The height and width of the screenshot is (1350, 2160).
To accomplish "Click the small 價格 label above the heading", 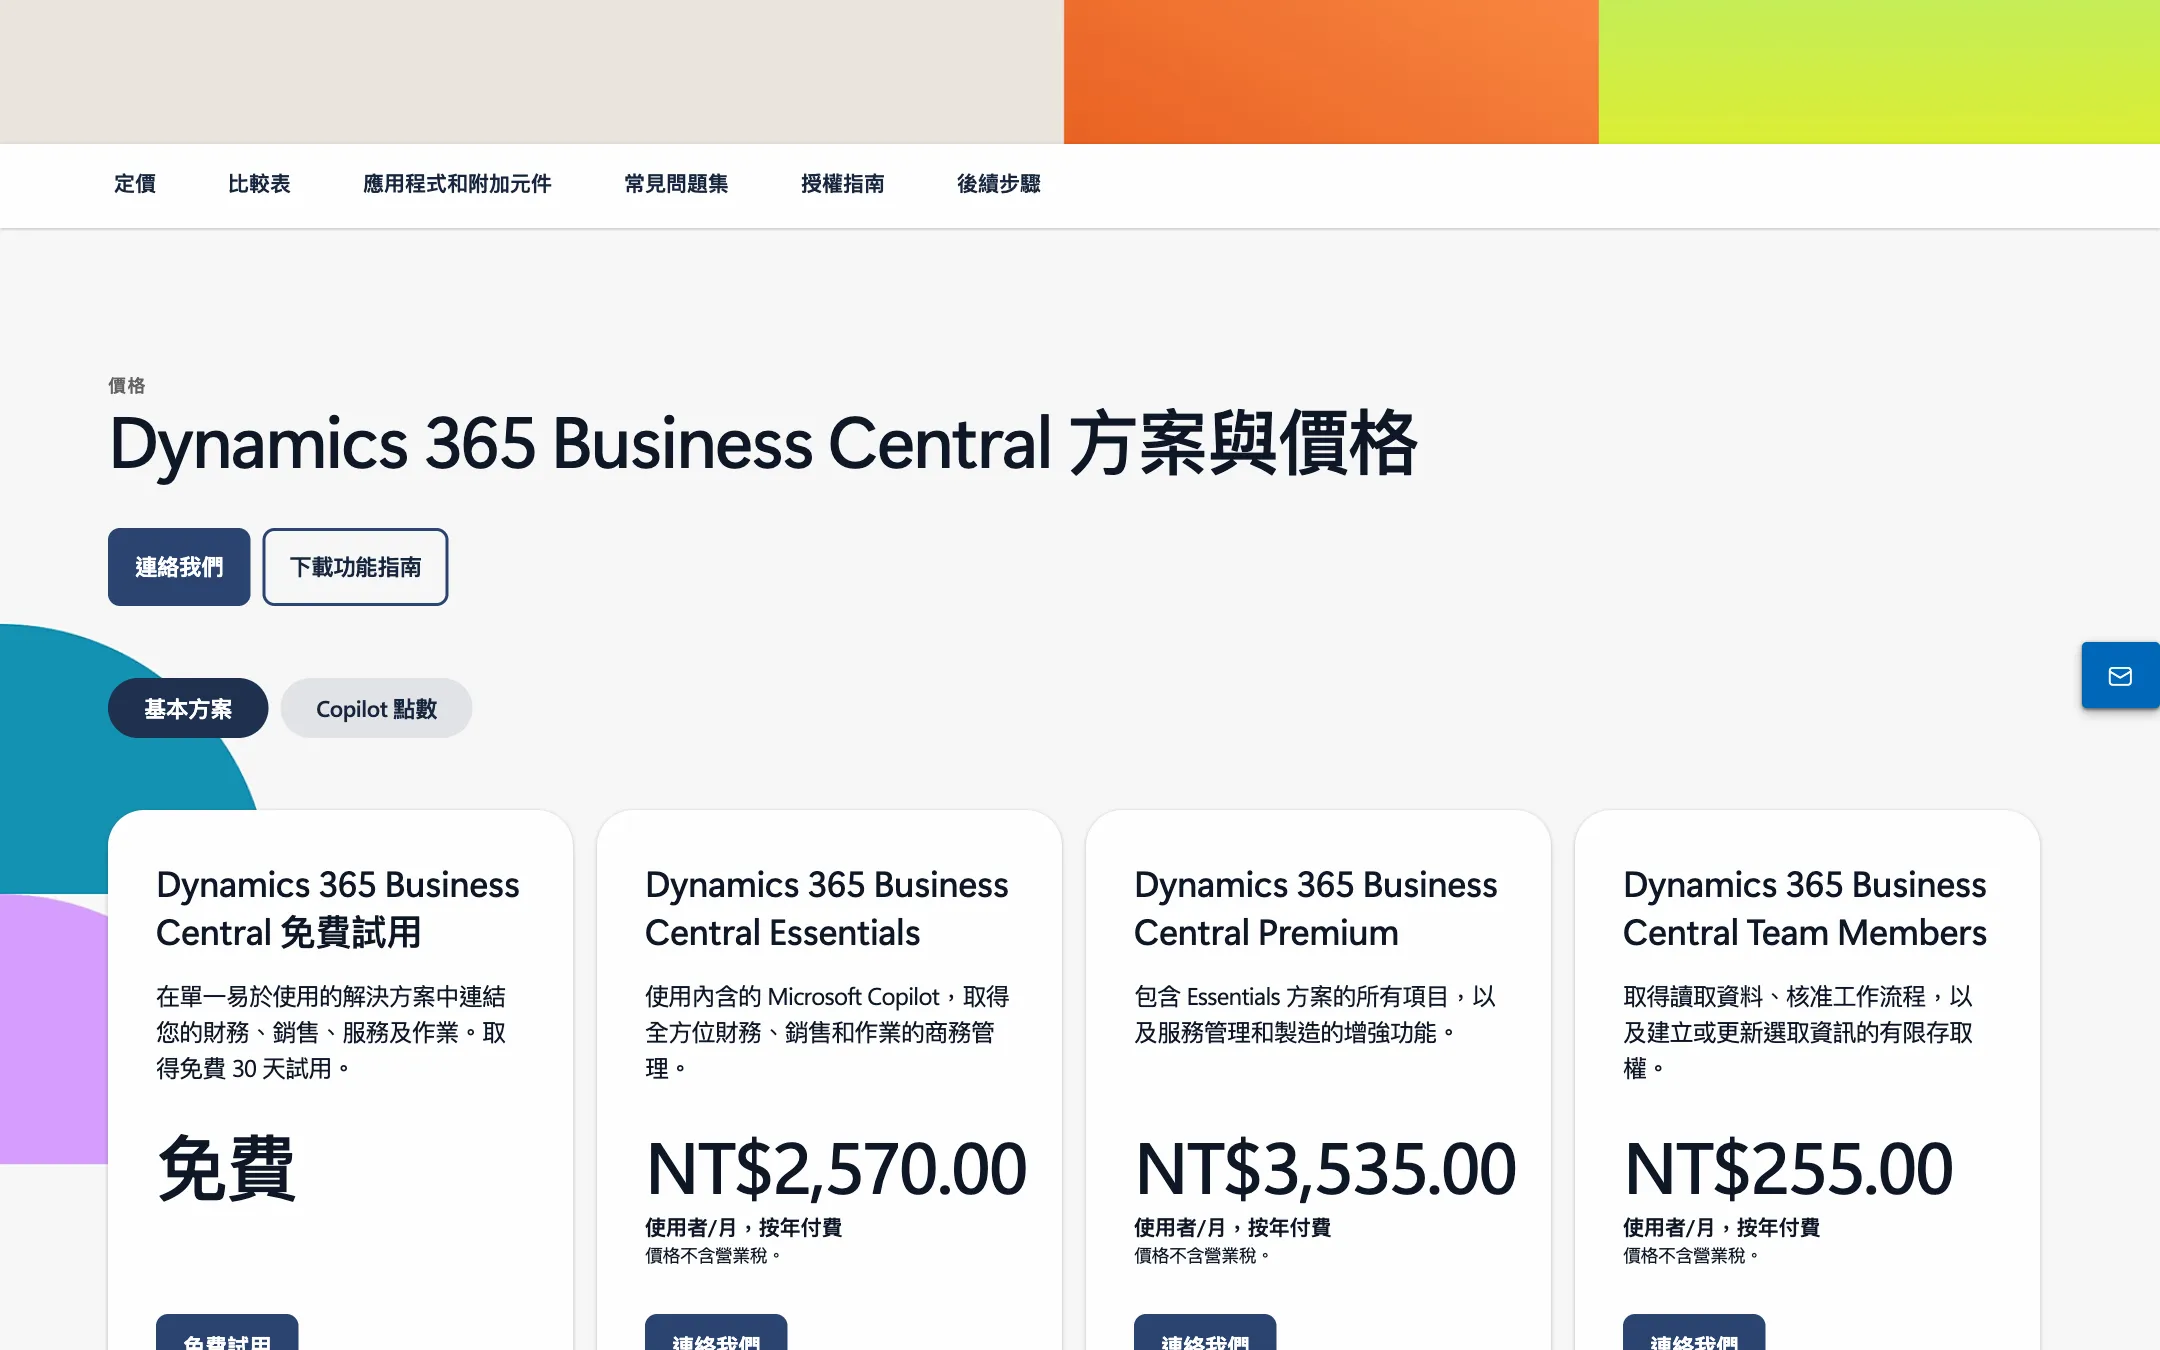I will [x=127, y=386].
